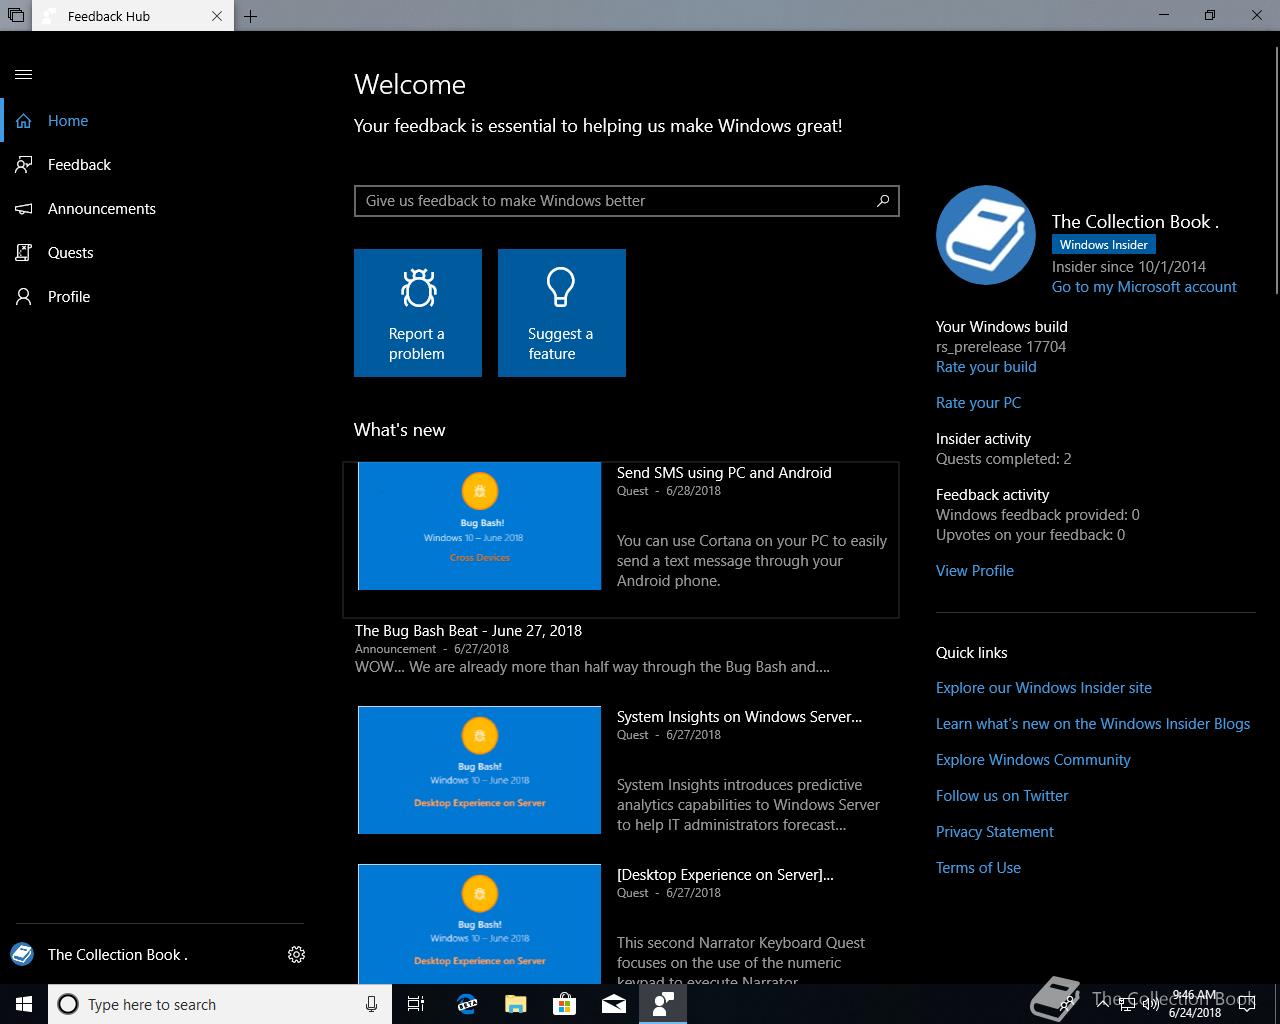Open Privacy Statement link

point(995,832)
